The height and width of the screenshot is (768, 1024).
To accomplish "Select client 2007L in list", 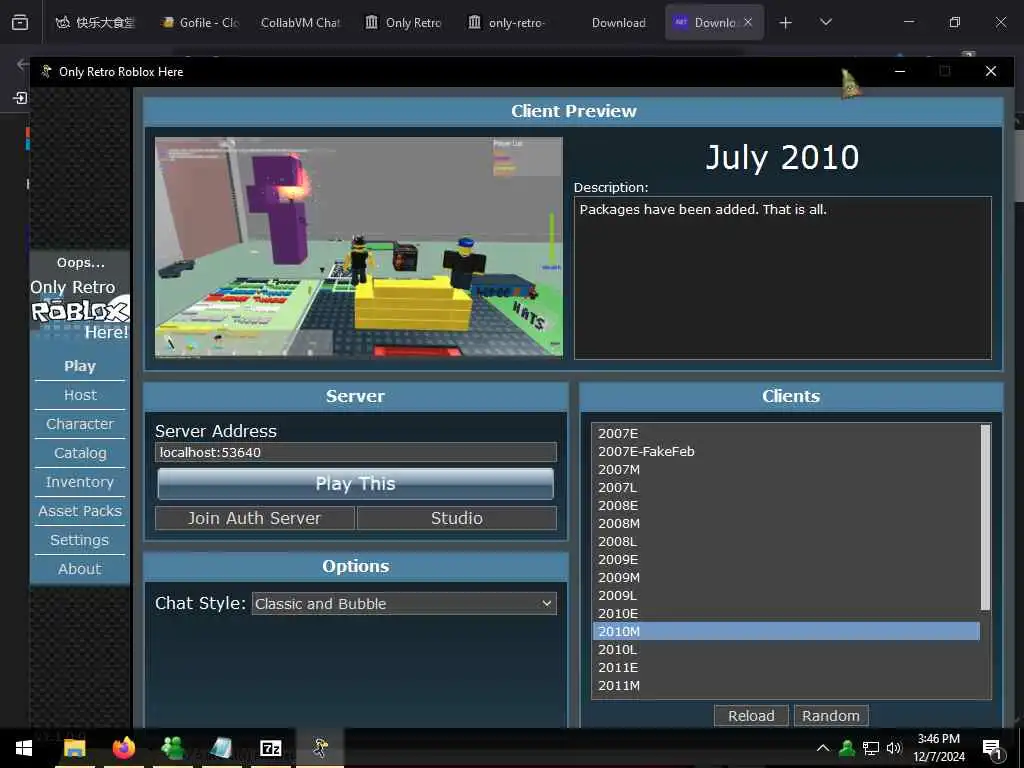I will pyautogui.click(x=786, y=487).
